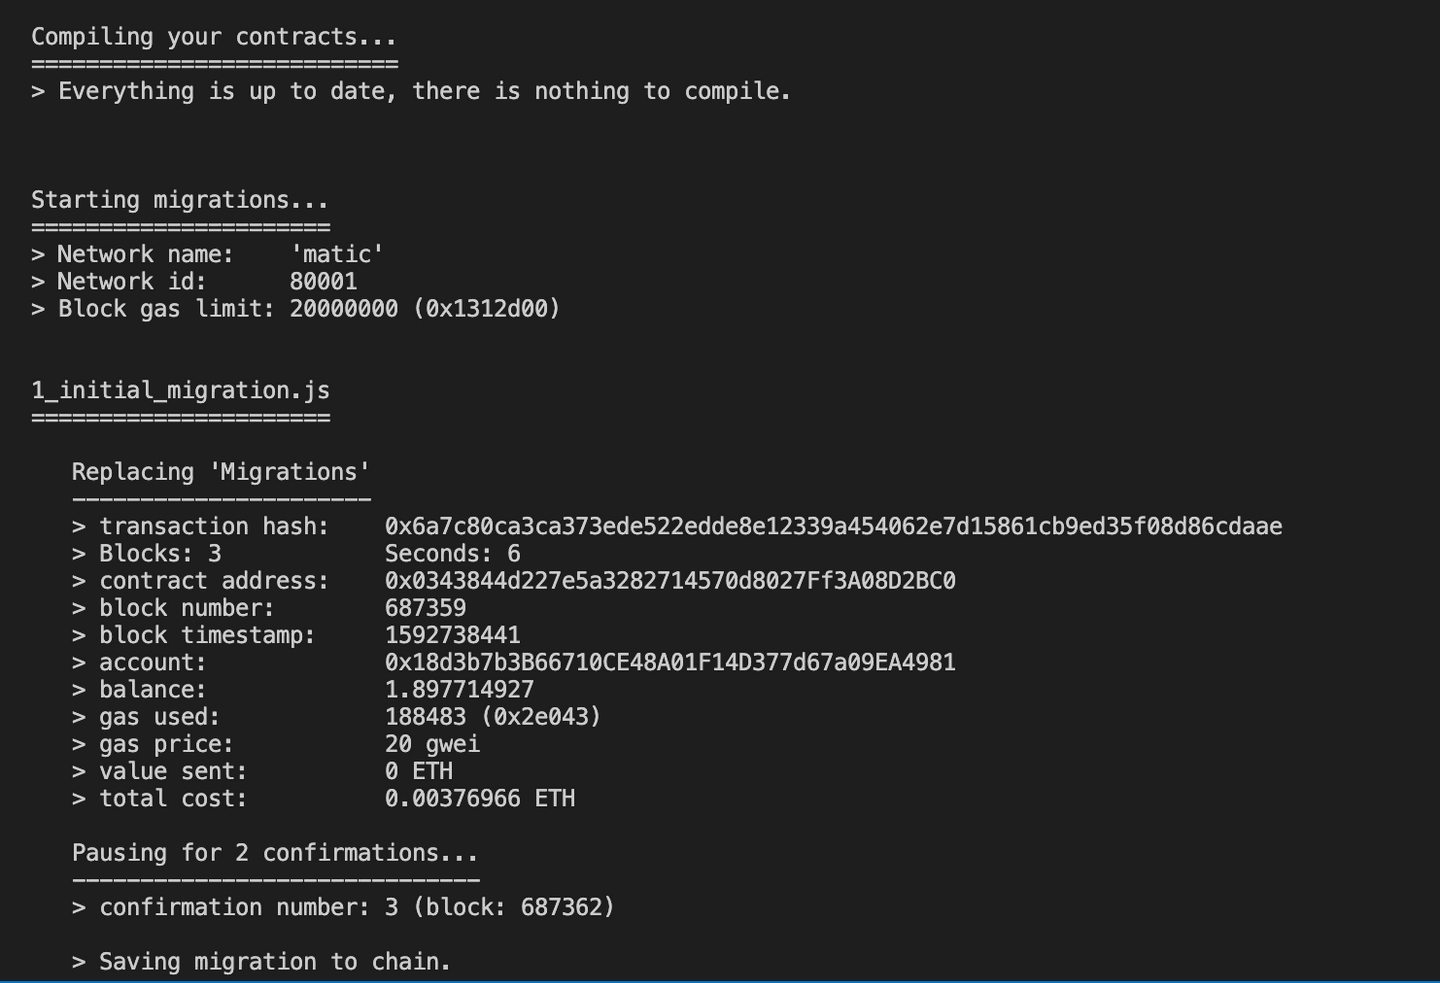Click 'Pausing for 2 confirmations...' text
This screenshot has height=983, width=1440.
click(275, 853)
